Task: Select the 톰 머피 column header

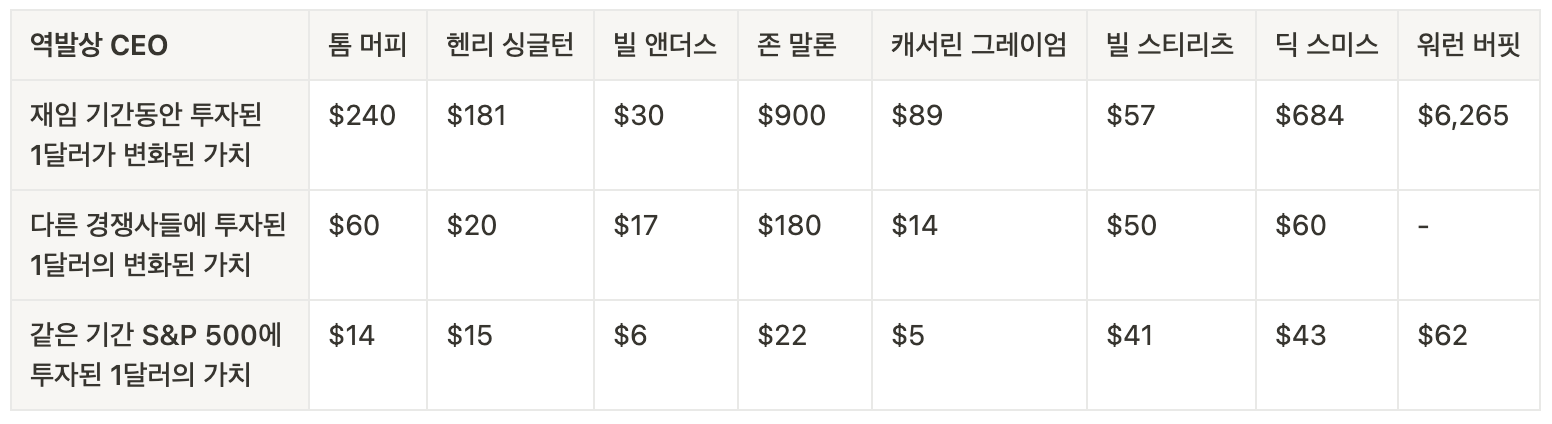Action: point(368,46)
